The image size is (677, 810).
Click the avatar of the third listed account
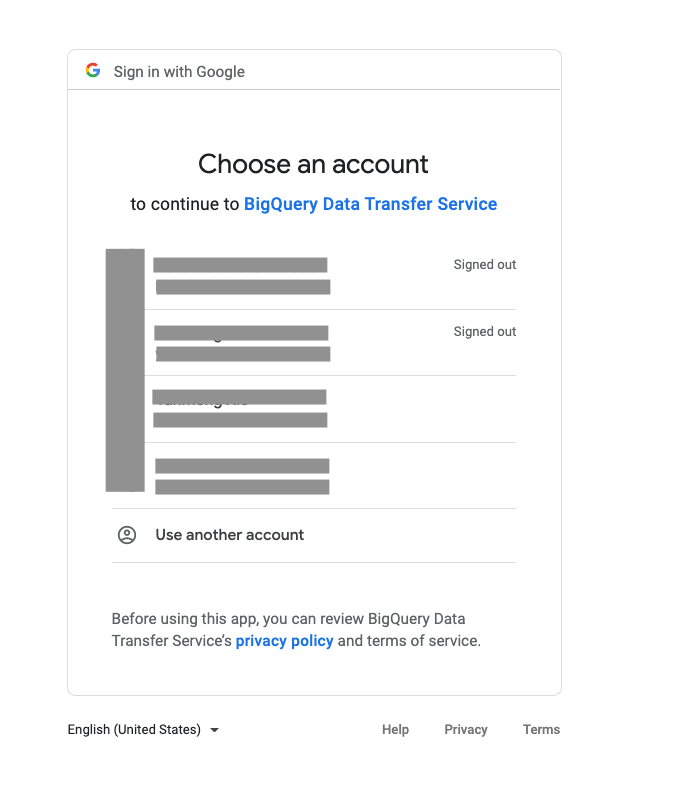point(125,409)
